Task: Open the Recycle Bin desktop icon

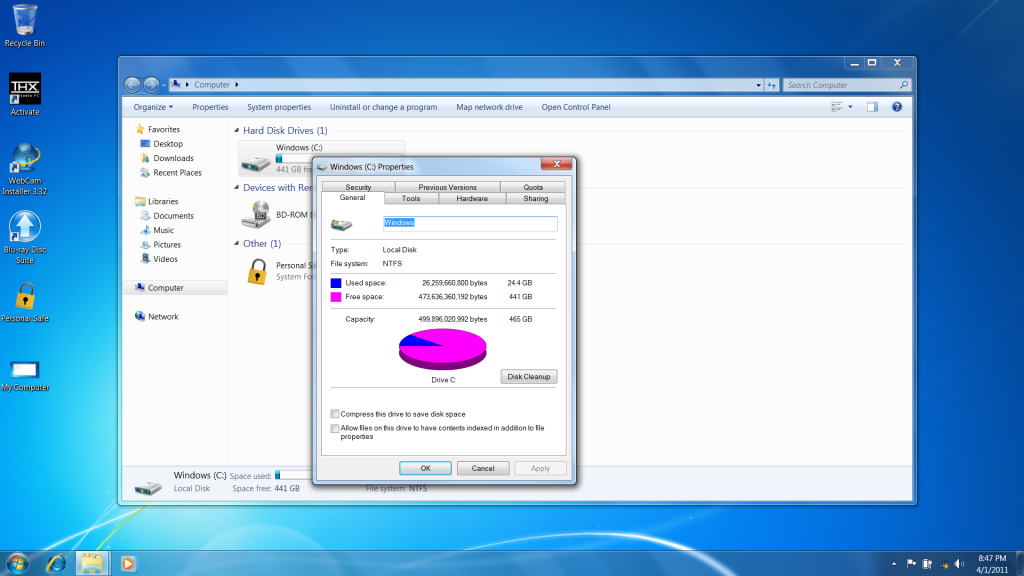Action: tap(25, 26)
